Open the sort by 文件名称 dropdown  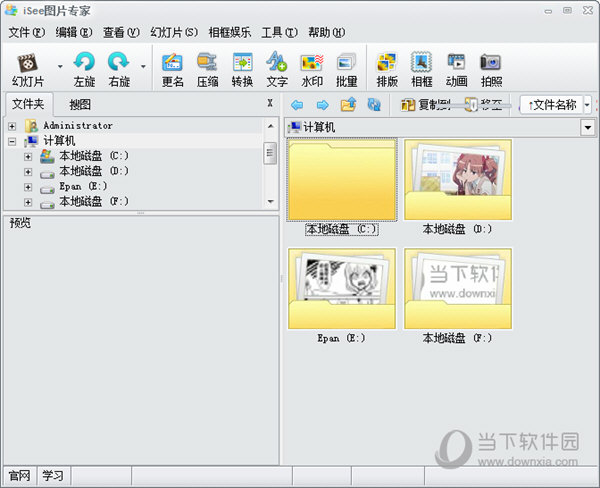pyautogui.click(x=587, y=104)
